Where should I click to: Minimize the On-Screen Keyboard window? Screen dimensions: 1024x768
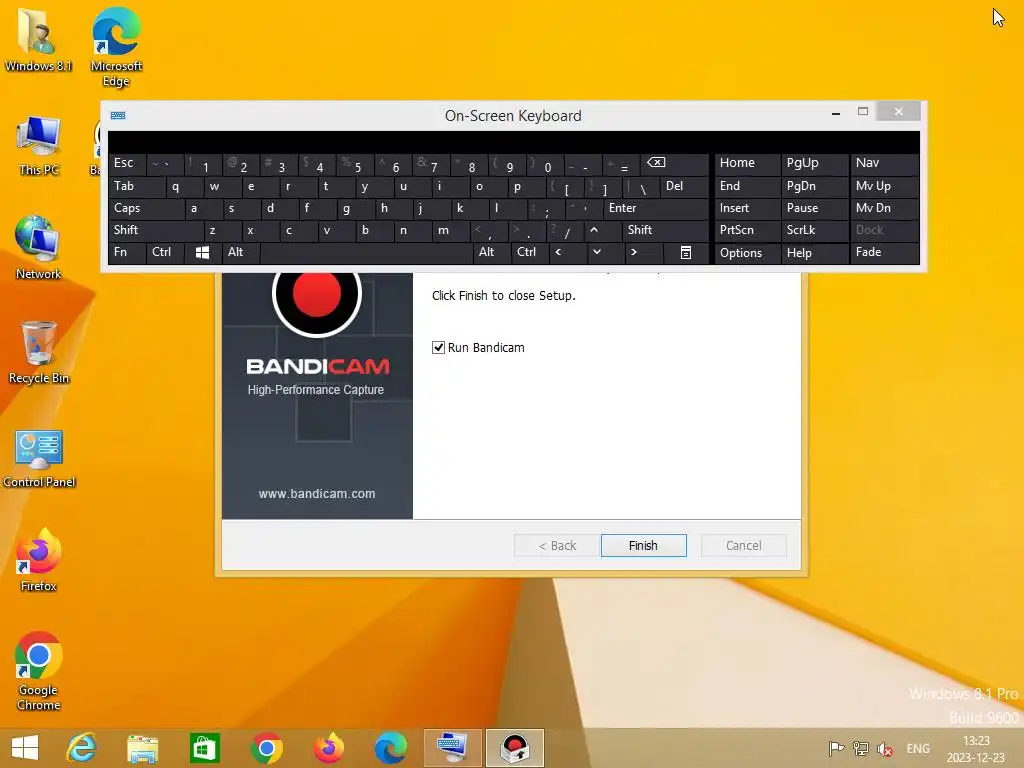835,112
